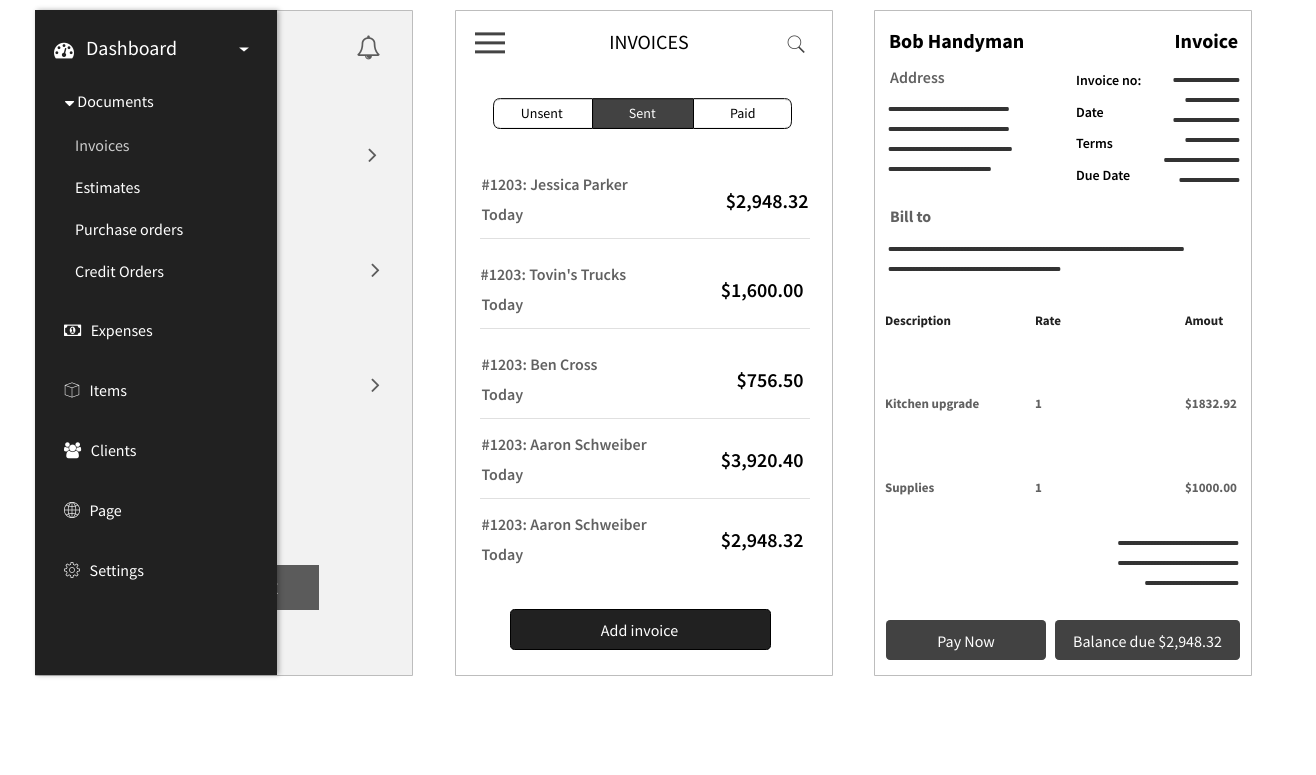This screenshot has width=1316, height=775.
Task: Select Estimates in the sidebar
Action: 107,187
